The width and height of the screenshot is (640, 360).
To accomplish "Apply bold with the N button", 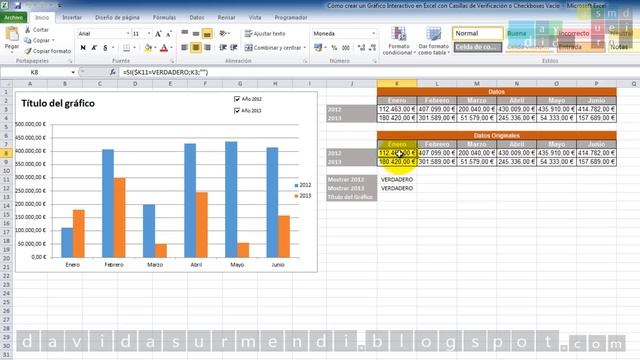I will tap(83, 48).
